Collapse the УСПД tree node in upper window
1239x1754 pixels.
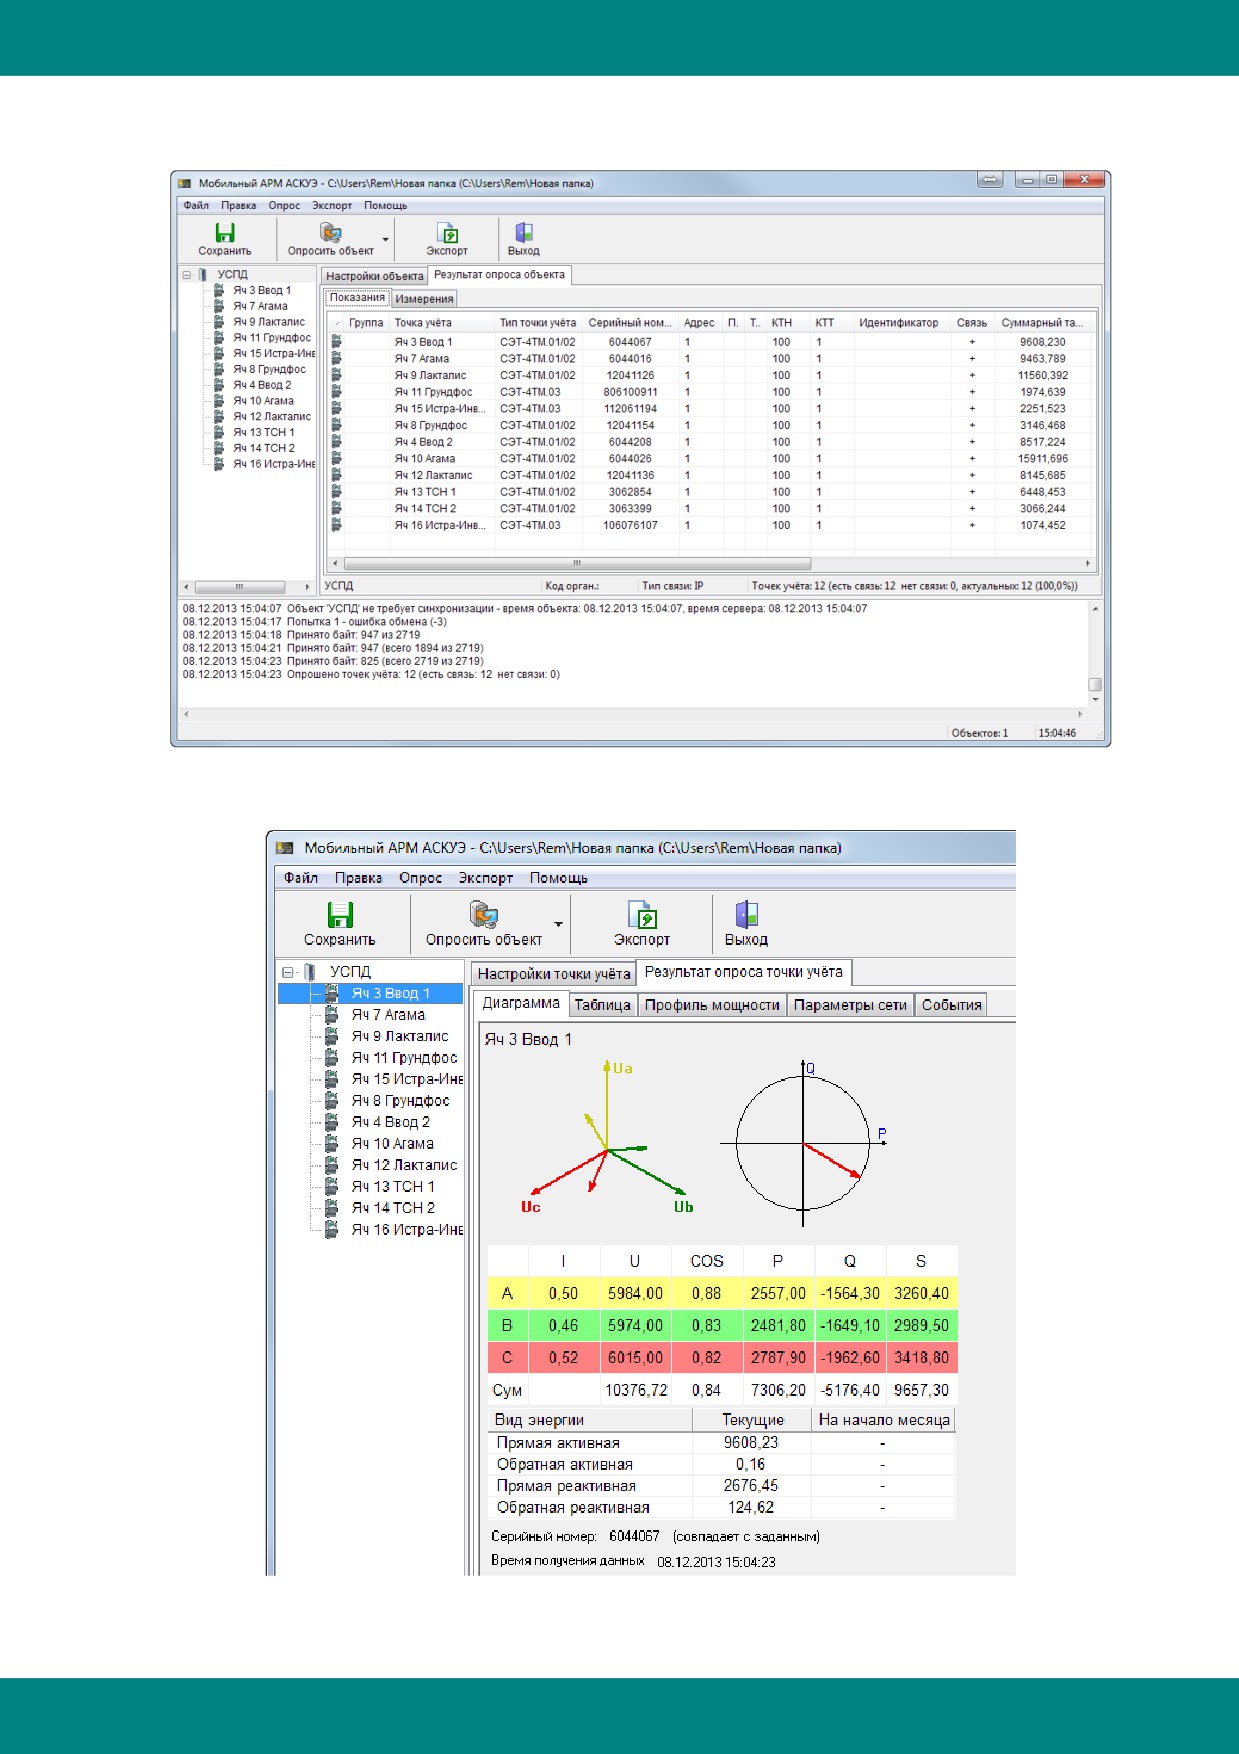tap(187, 274)
